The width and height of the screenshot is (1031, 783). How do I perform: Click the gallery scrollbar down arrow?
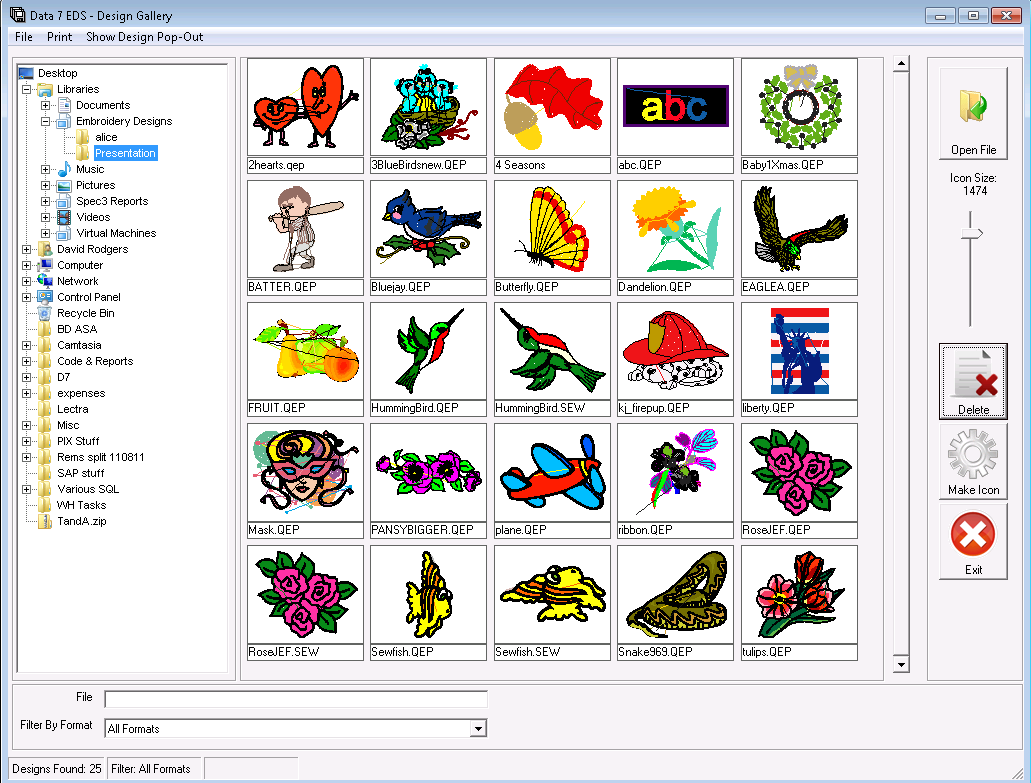[901, 664]
